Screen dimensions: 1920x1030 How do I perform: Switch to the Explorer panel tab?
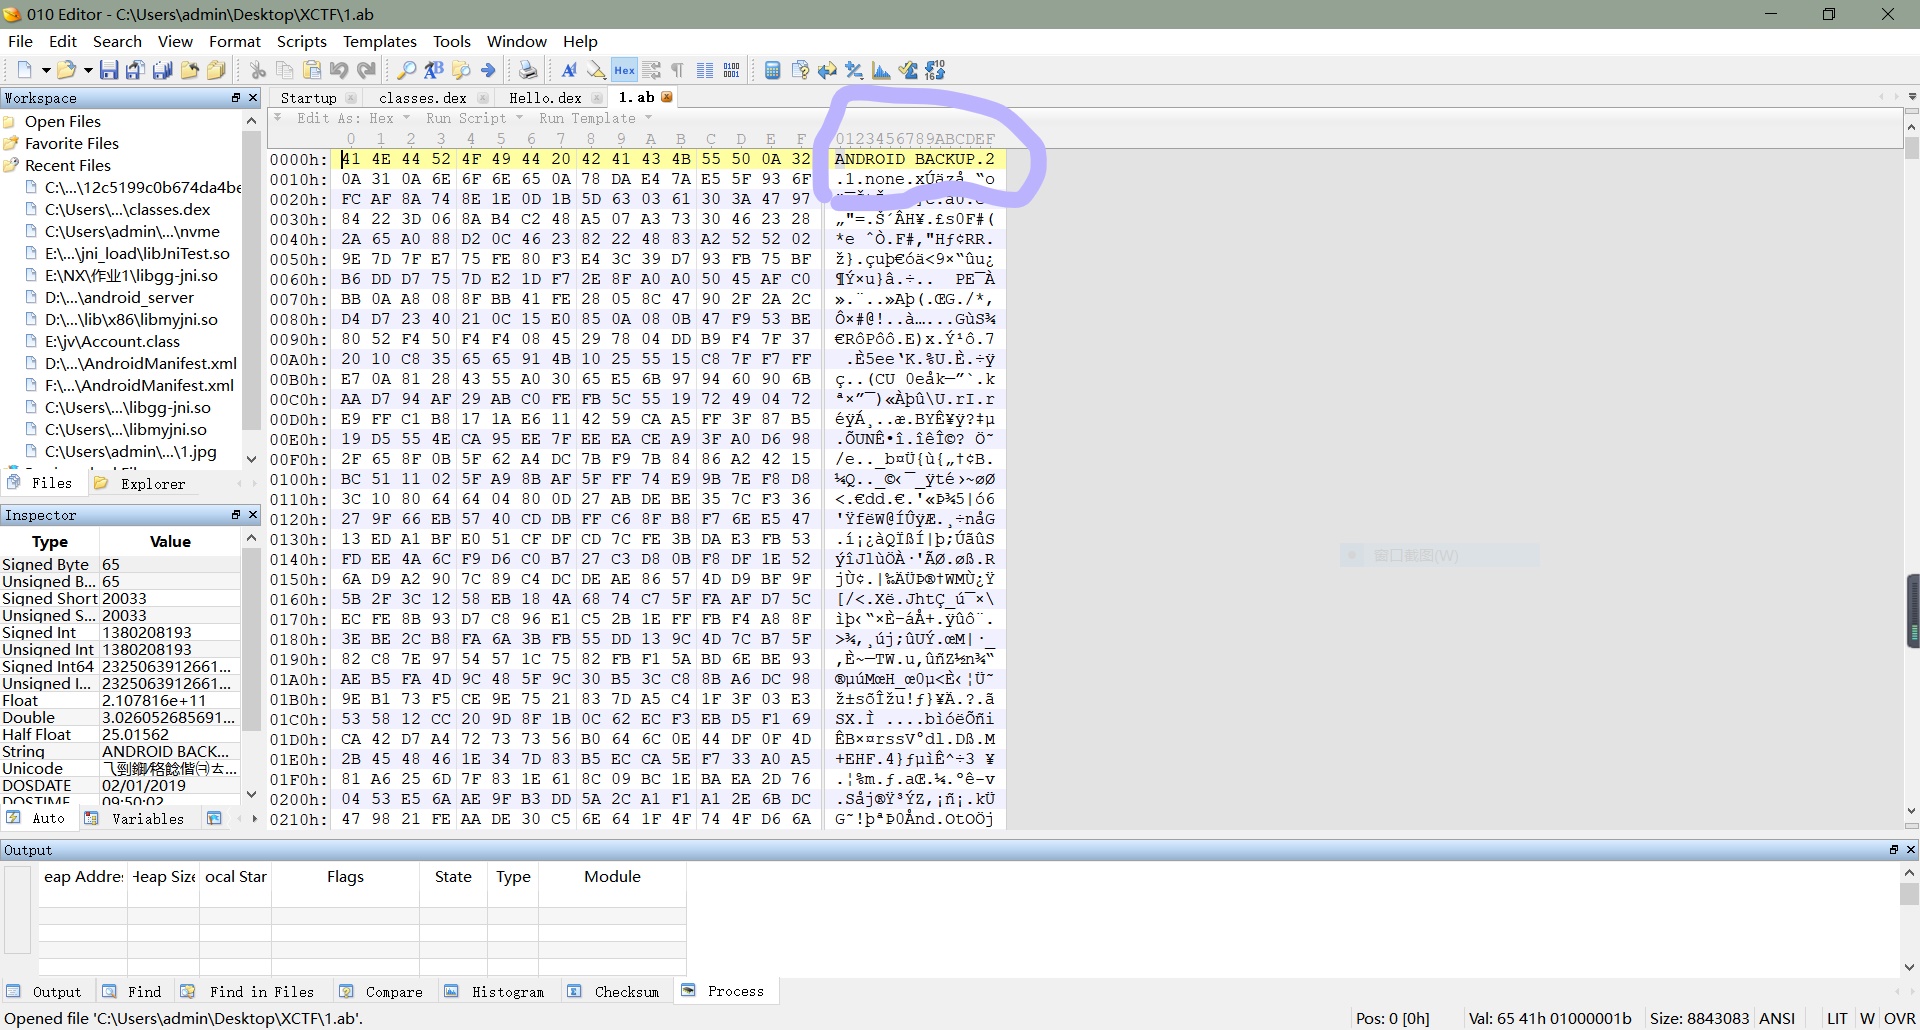[x=152, y=483]
